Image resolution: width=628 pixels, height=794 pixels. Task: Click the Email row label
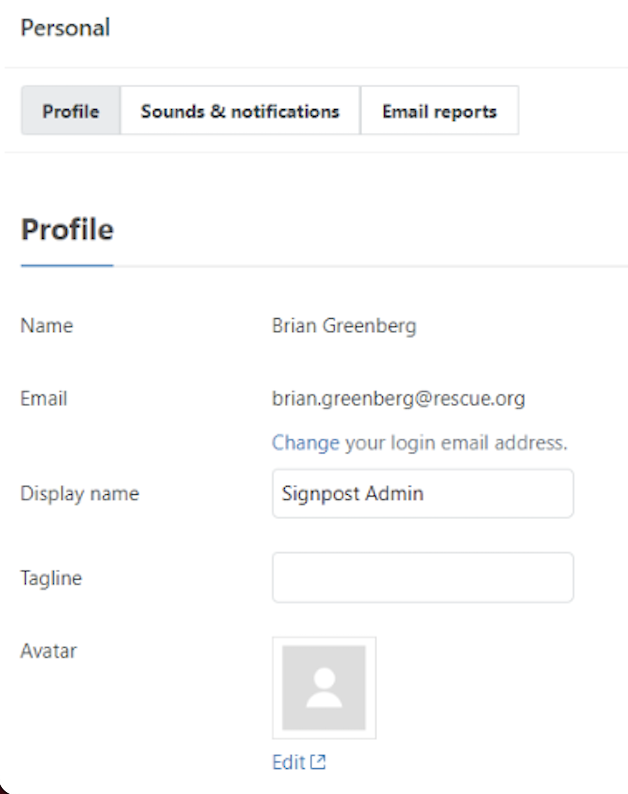point(44,398)
